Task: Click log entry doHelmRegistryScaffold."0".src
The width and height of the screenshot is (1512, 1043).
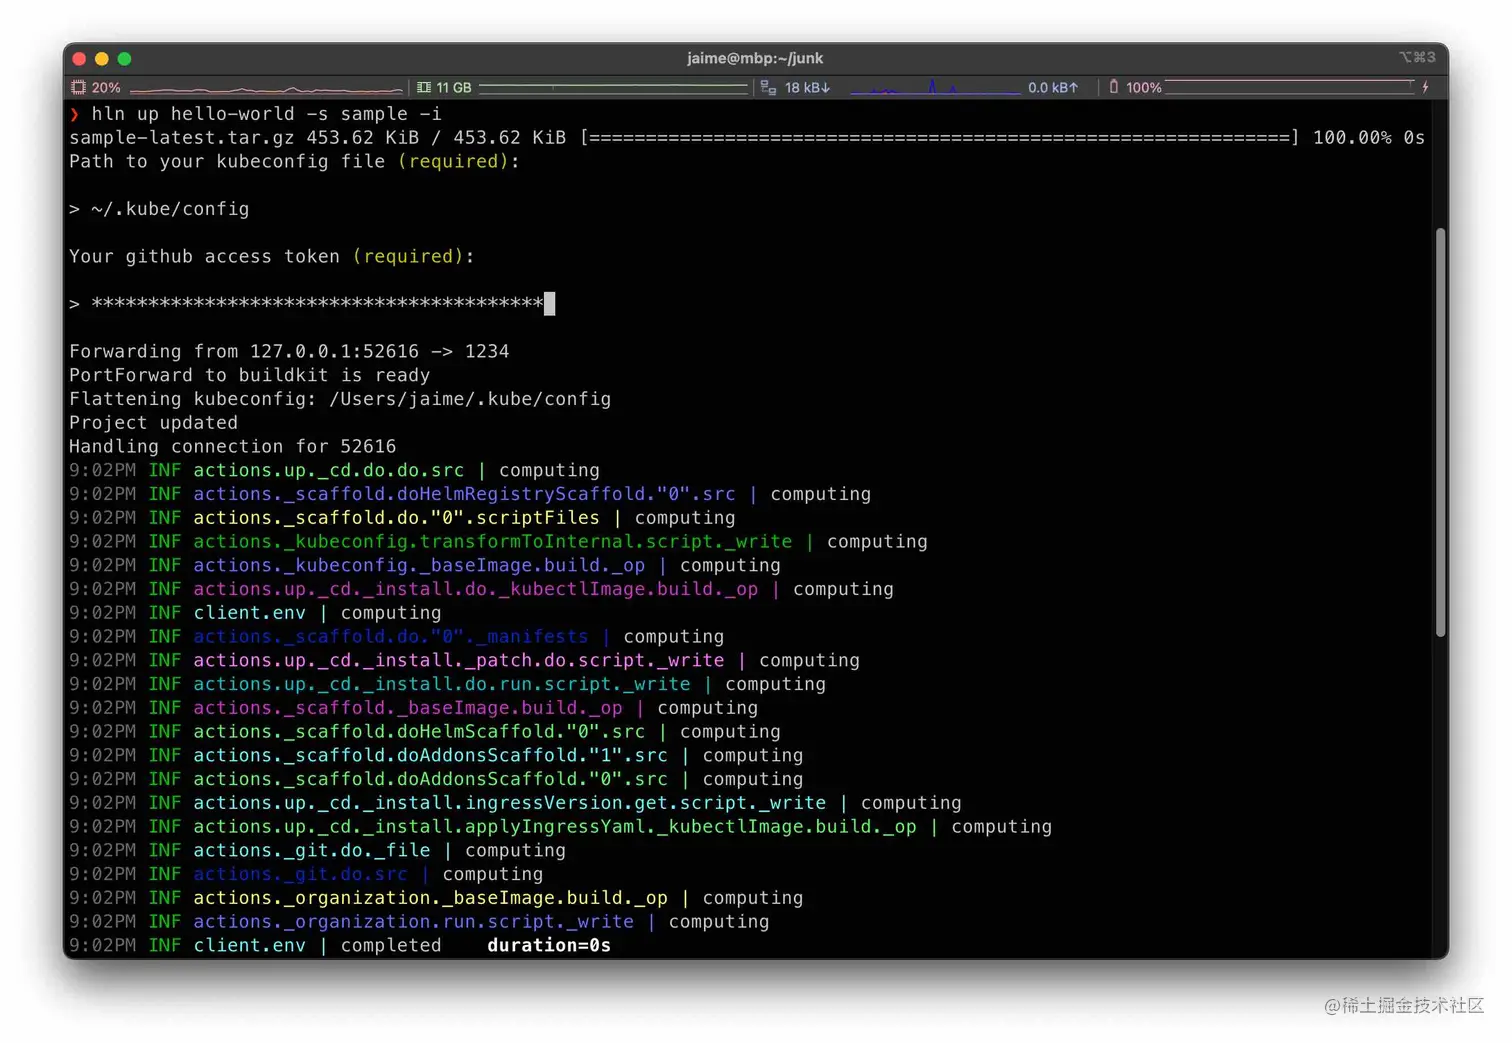Action: click(470, 494)
